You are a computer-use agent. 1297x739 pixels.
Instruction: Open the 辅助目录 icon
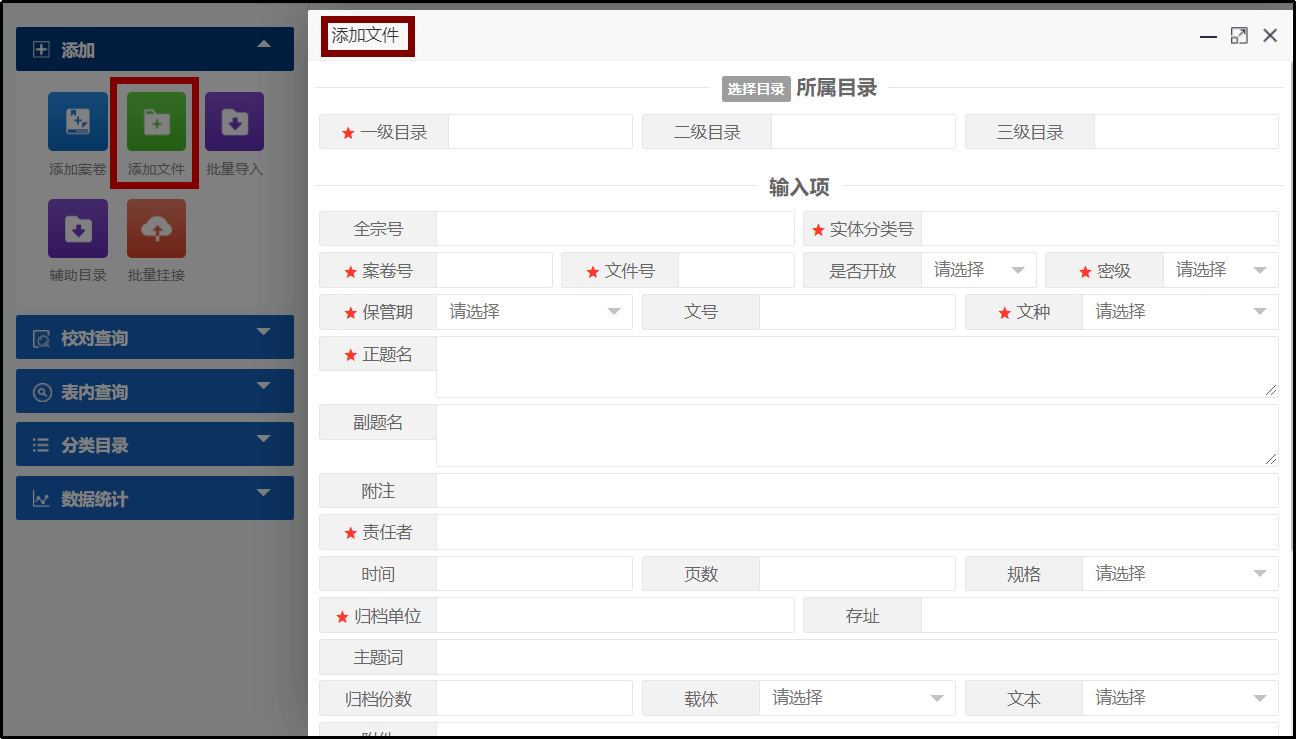click(x=78, y=228)
